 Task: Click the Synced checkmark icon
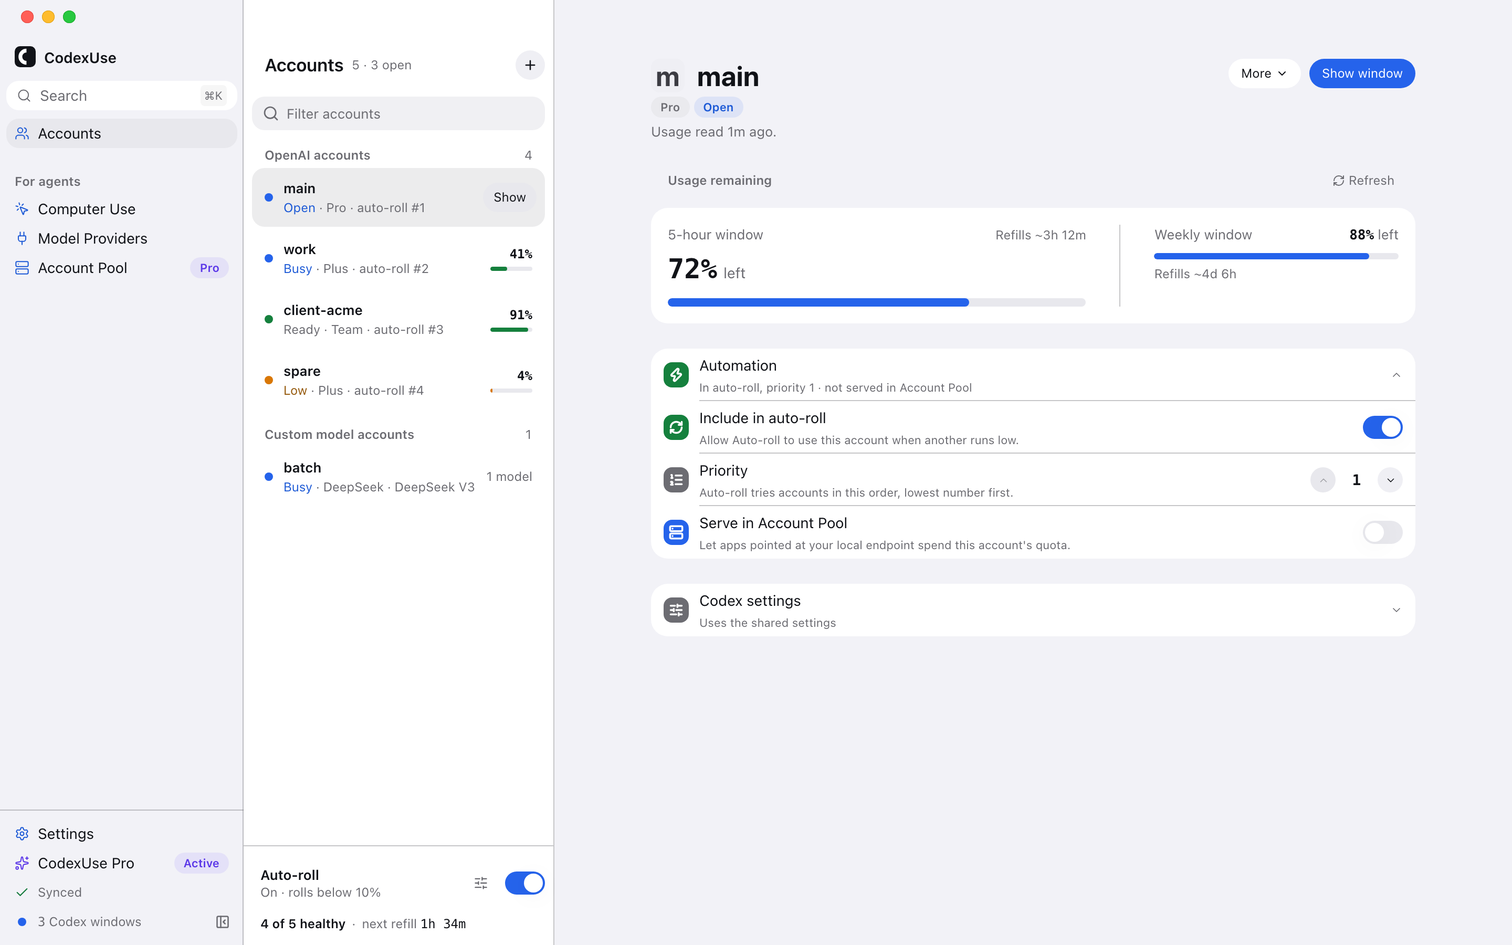22,892
